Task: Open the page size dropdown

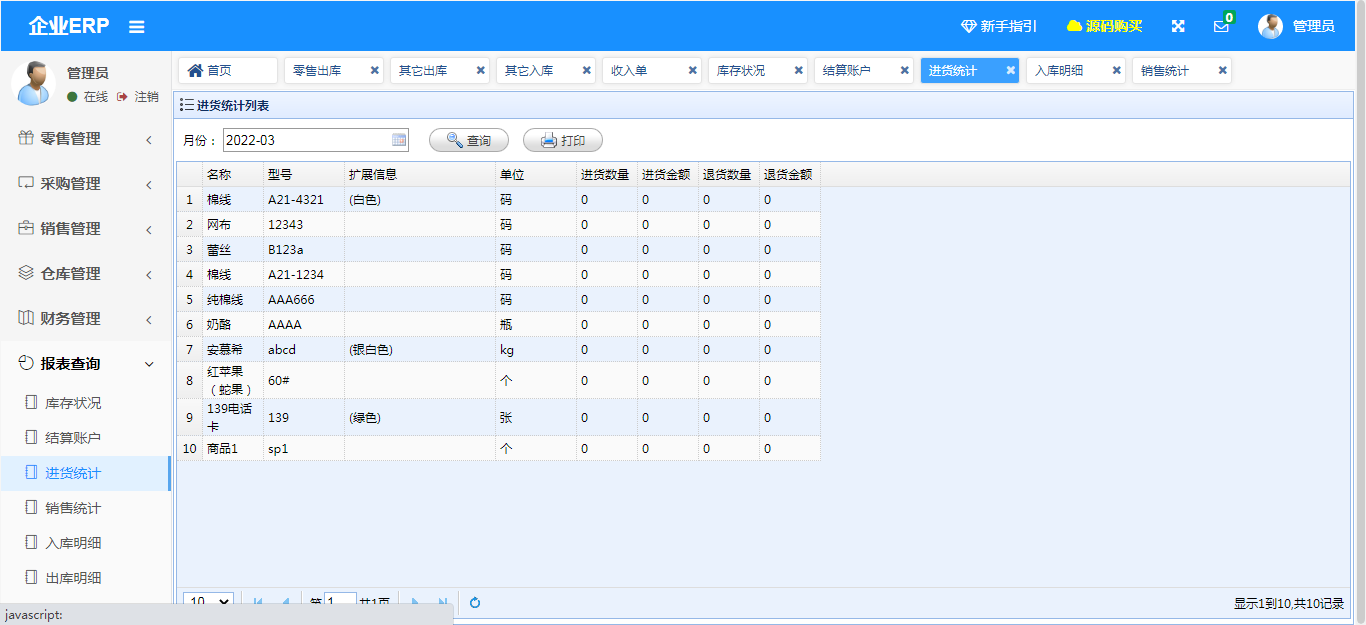Action: tap(209, 602)
